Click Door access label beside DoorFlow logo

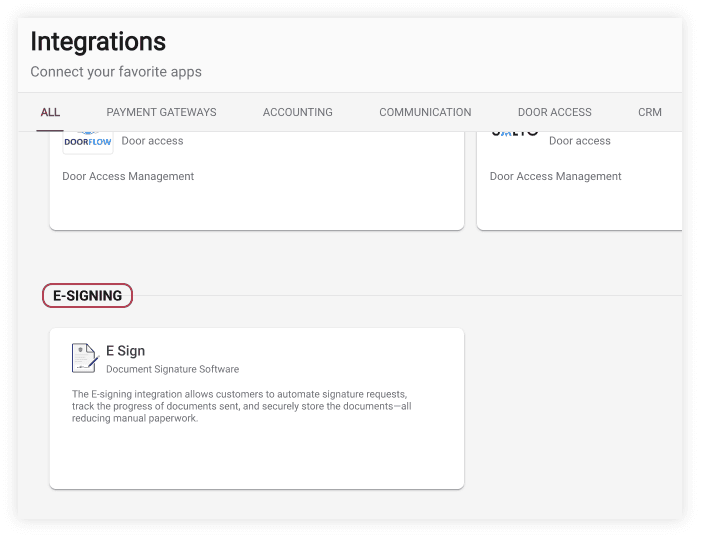[152, 141]
